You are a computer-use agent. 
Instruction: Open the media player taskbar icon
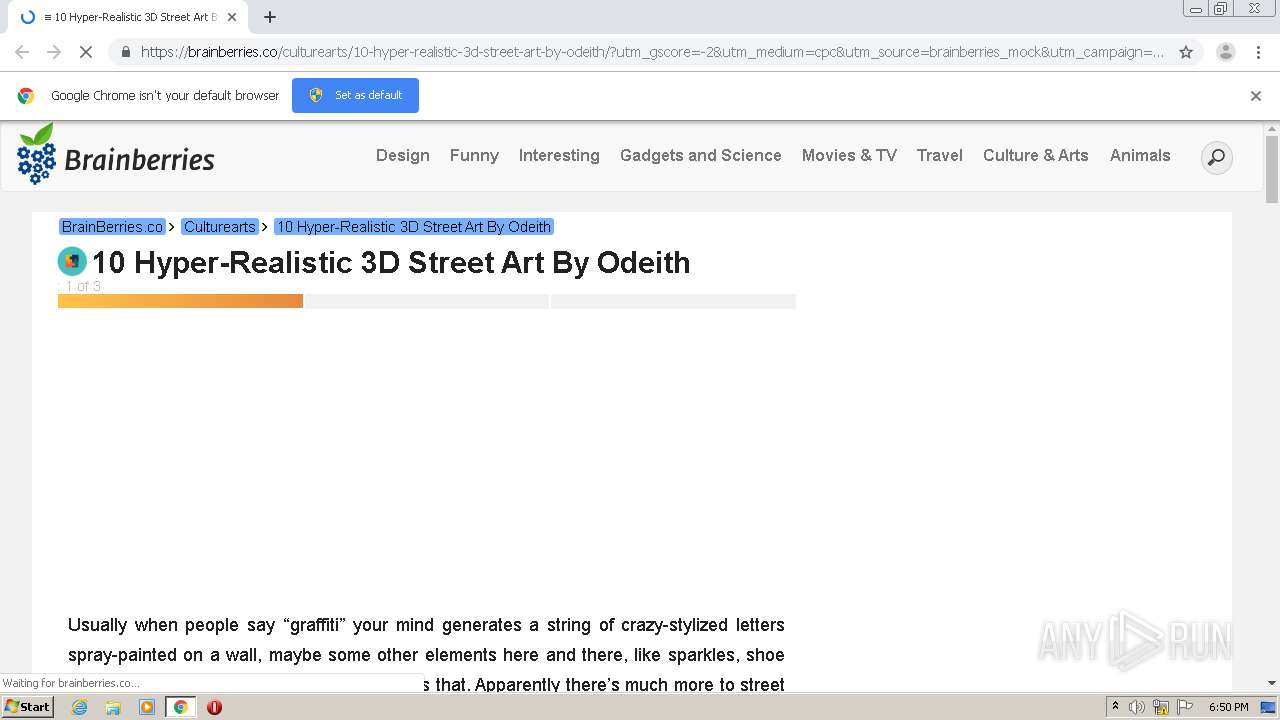[147, 707]
